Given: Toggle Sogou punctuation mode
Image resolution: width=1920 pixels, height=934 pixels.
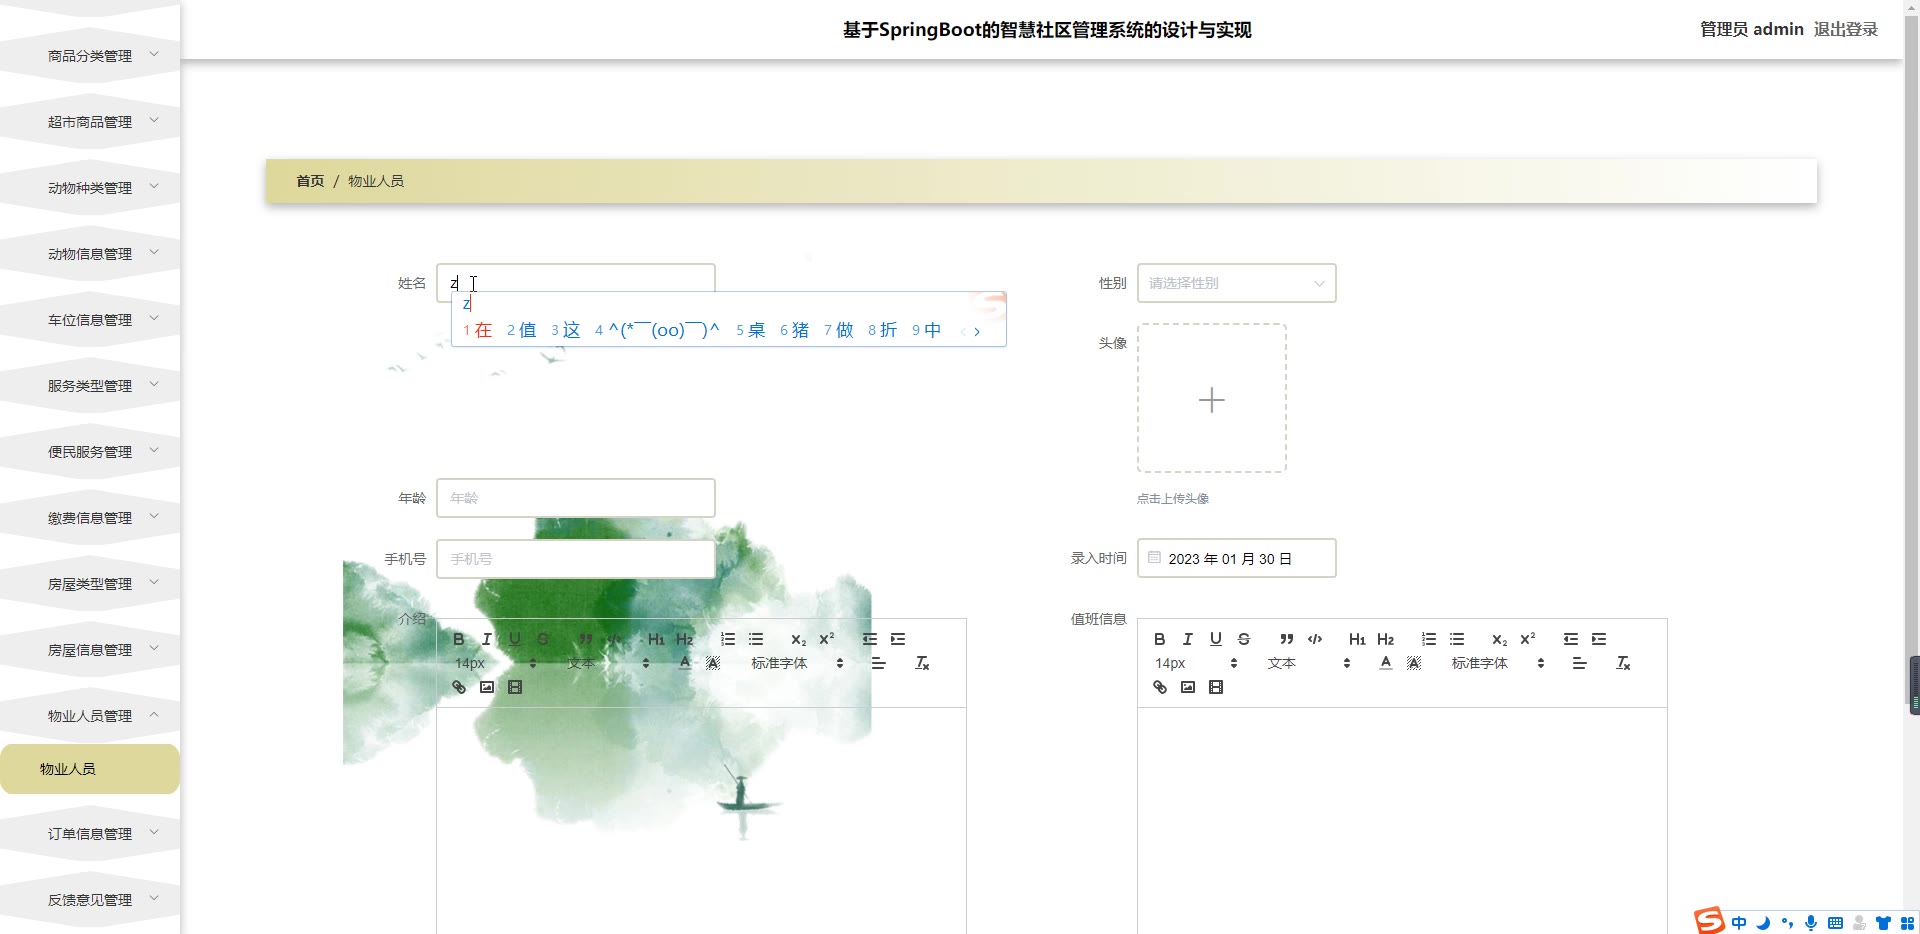Looking at the screenshot, I should (1787, 923).
